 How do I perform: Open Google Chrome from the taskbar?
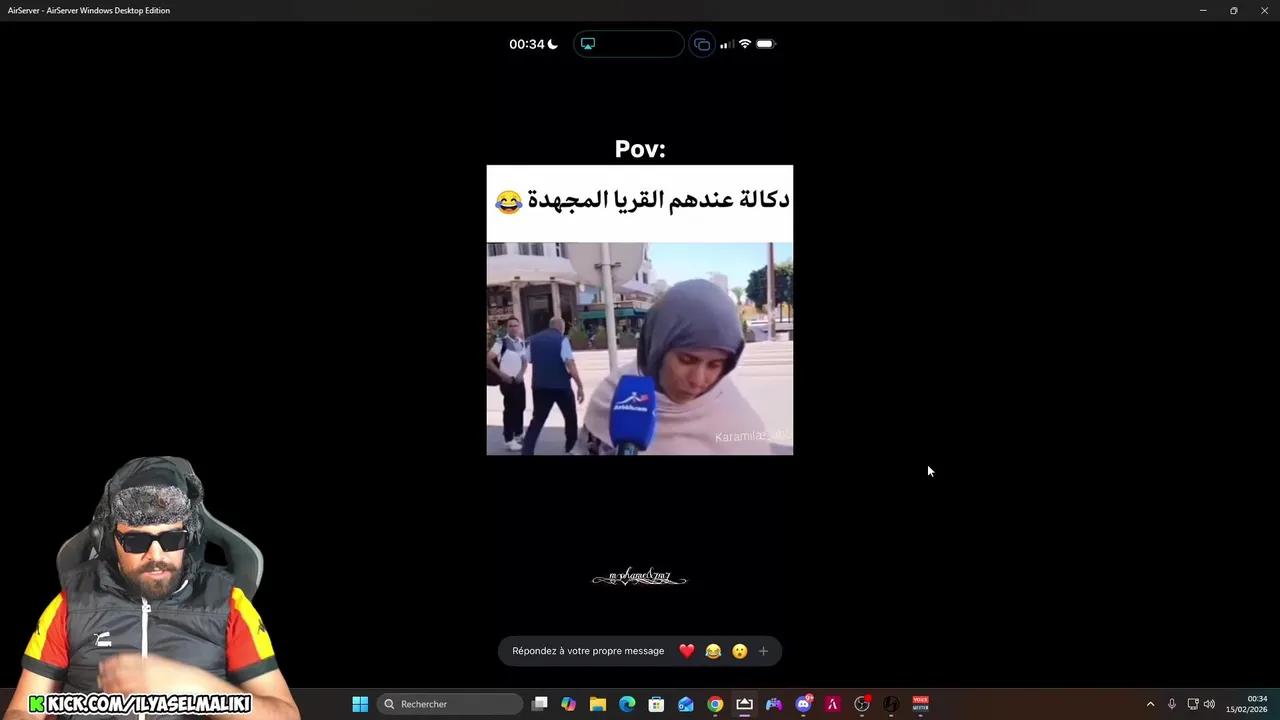pyautogui.click(x=715, y=704)
